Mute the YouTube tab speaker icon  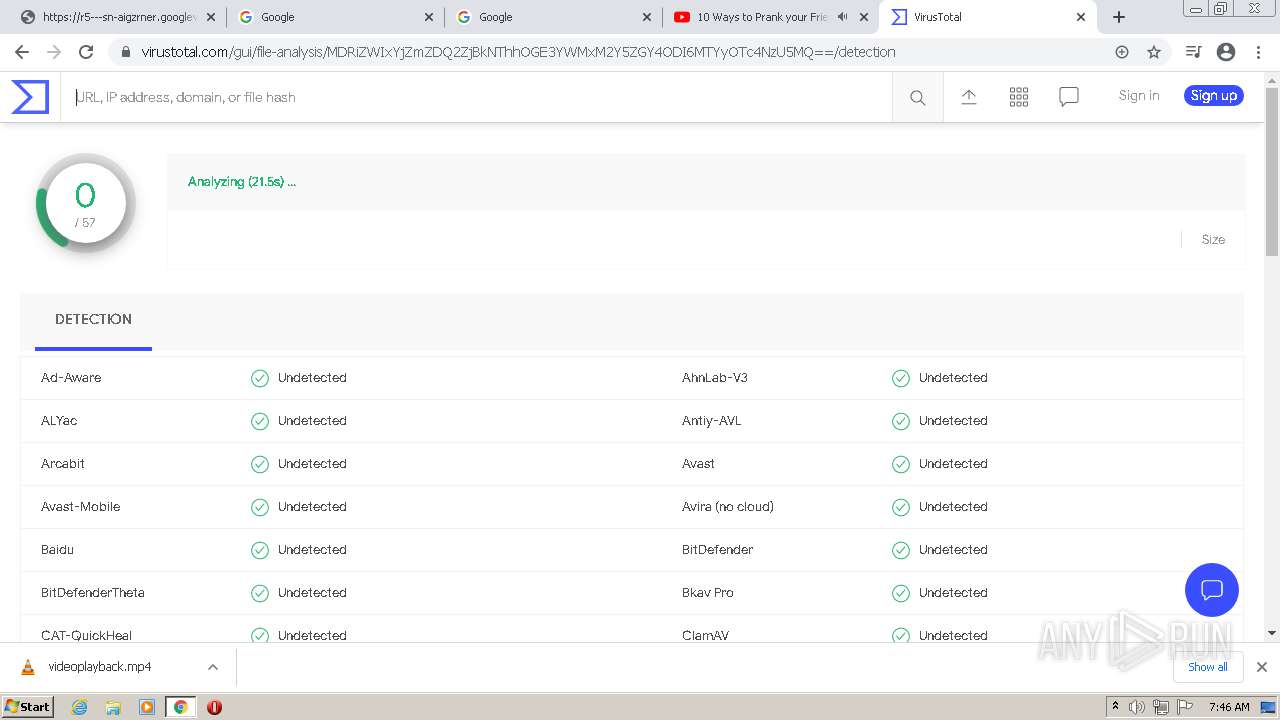(x=842, y=17)
